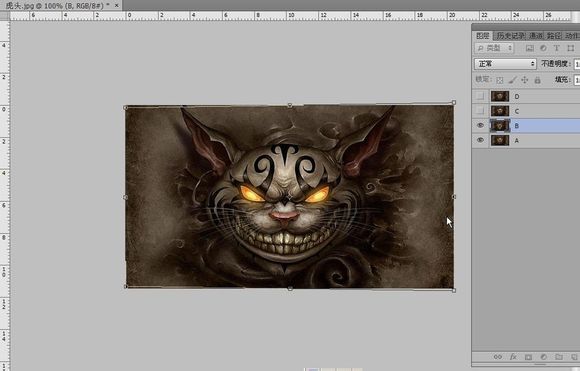Click layer B's thumbnail
The width and height of the screenshot is (580, 371).
[x=500, y=126]
